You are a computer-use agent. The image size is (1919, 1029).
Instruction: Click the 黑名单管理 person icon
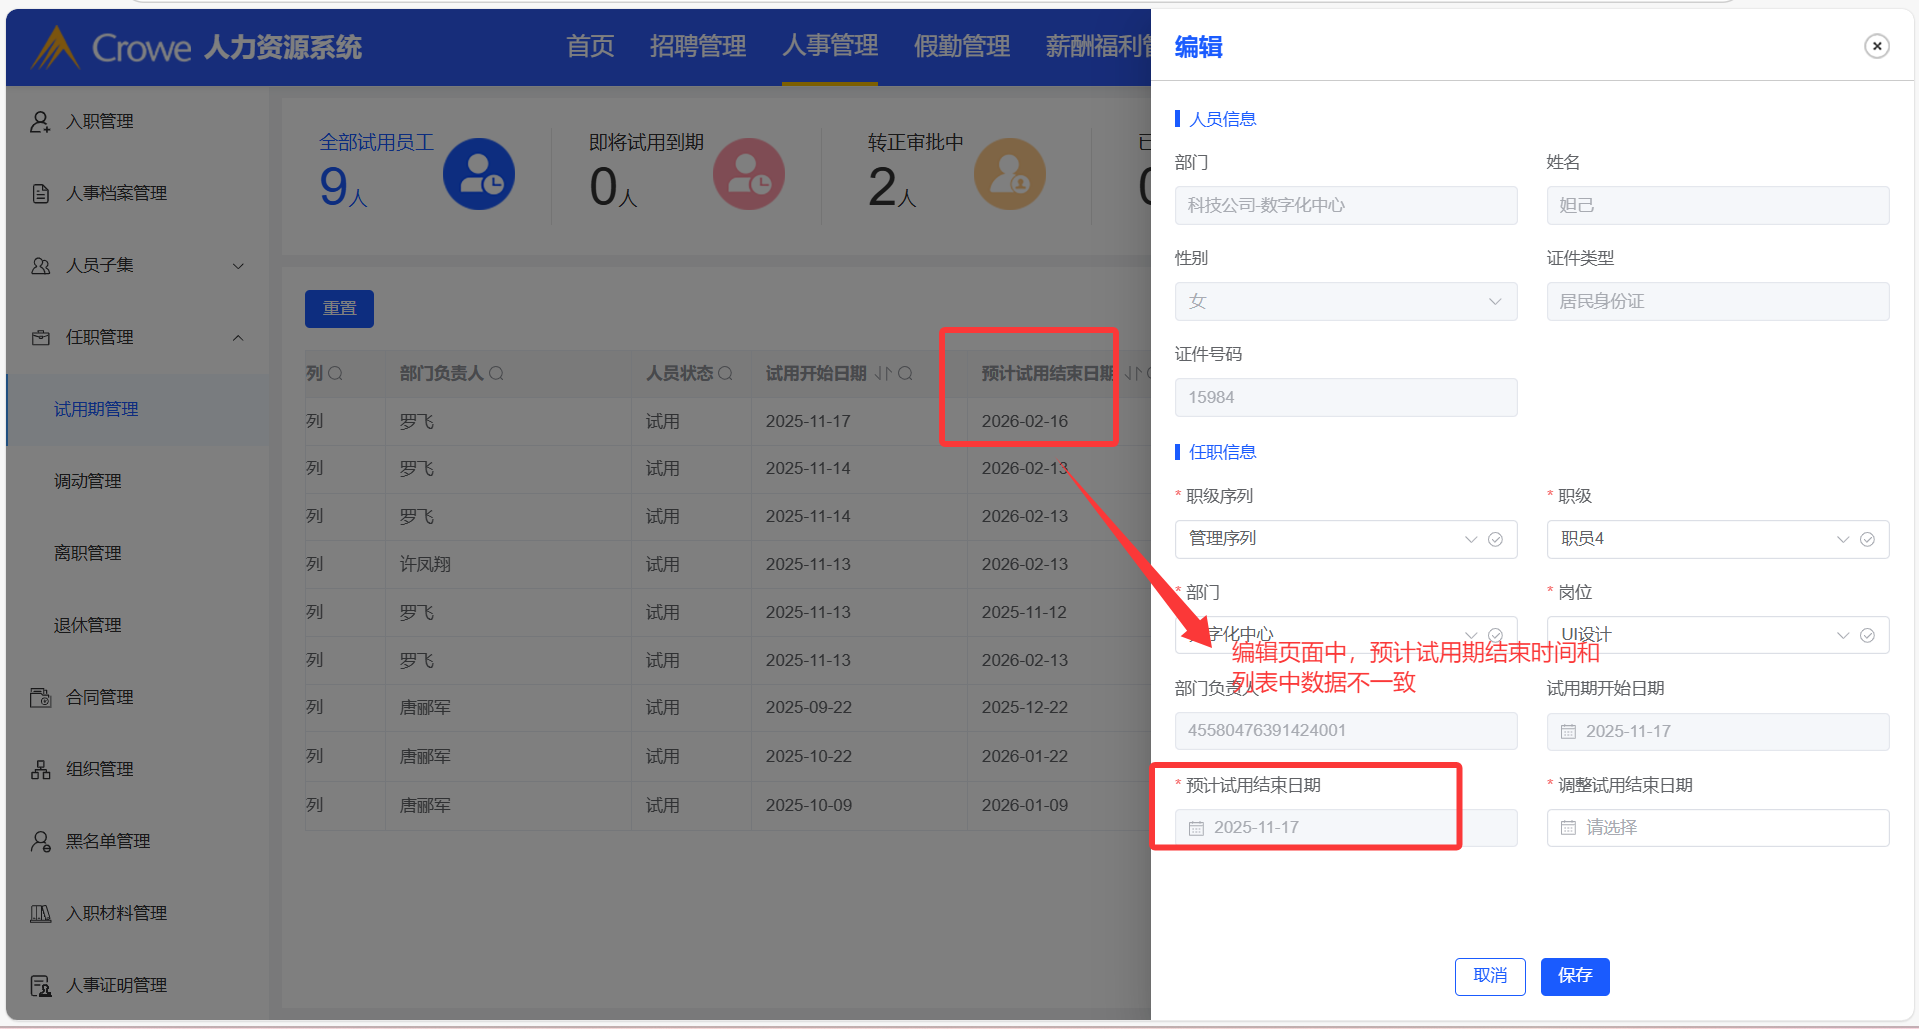tap(40, 842)
